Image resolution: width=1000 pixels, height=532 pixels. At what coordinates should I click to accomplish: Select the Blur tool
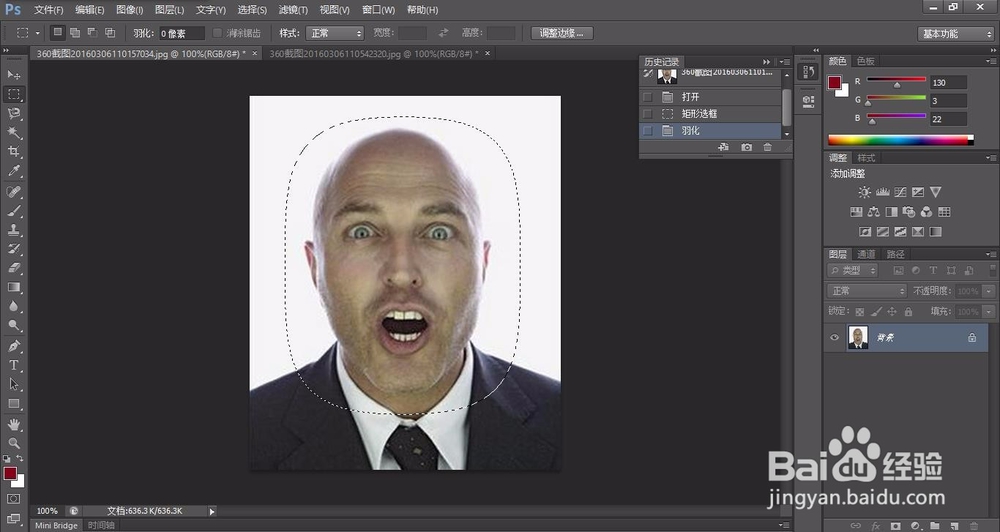[x=13, y=306]
